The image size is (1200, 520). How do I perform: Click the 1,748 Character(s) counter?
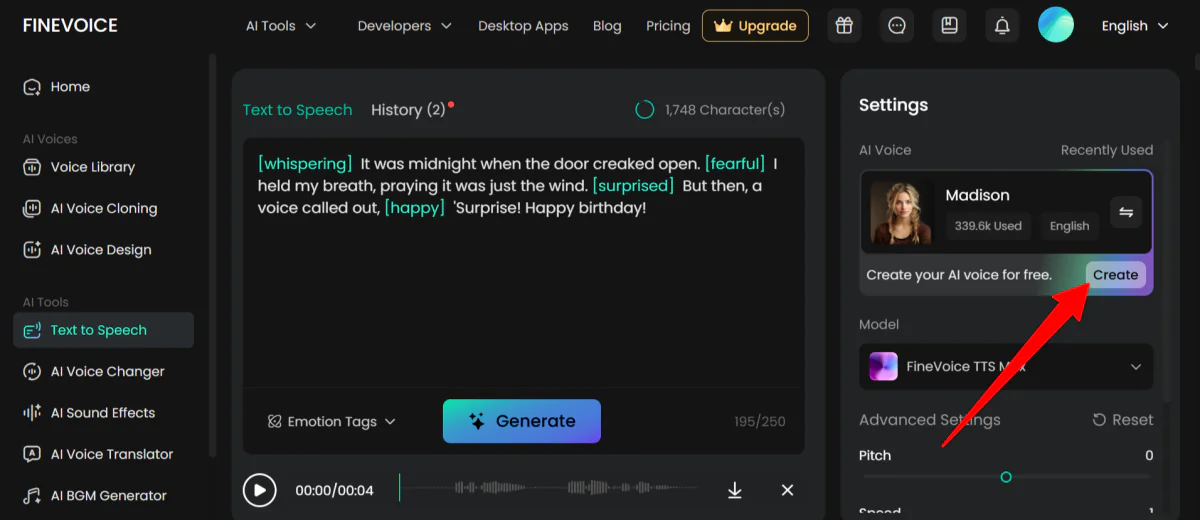[x=725, y=110]
